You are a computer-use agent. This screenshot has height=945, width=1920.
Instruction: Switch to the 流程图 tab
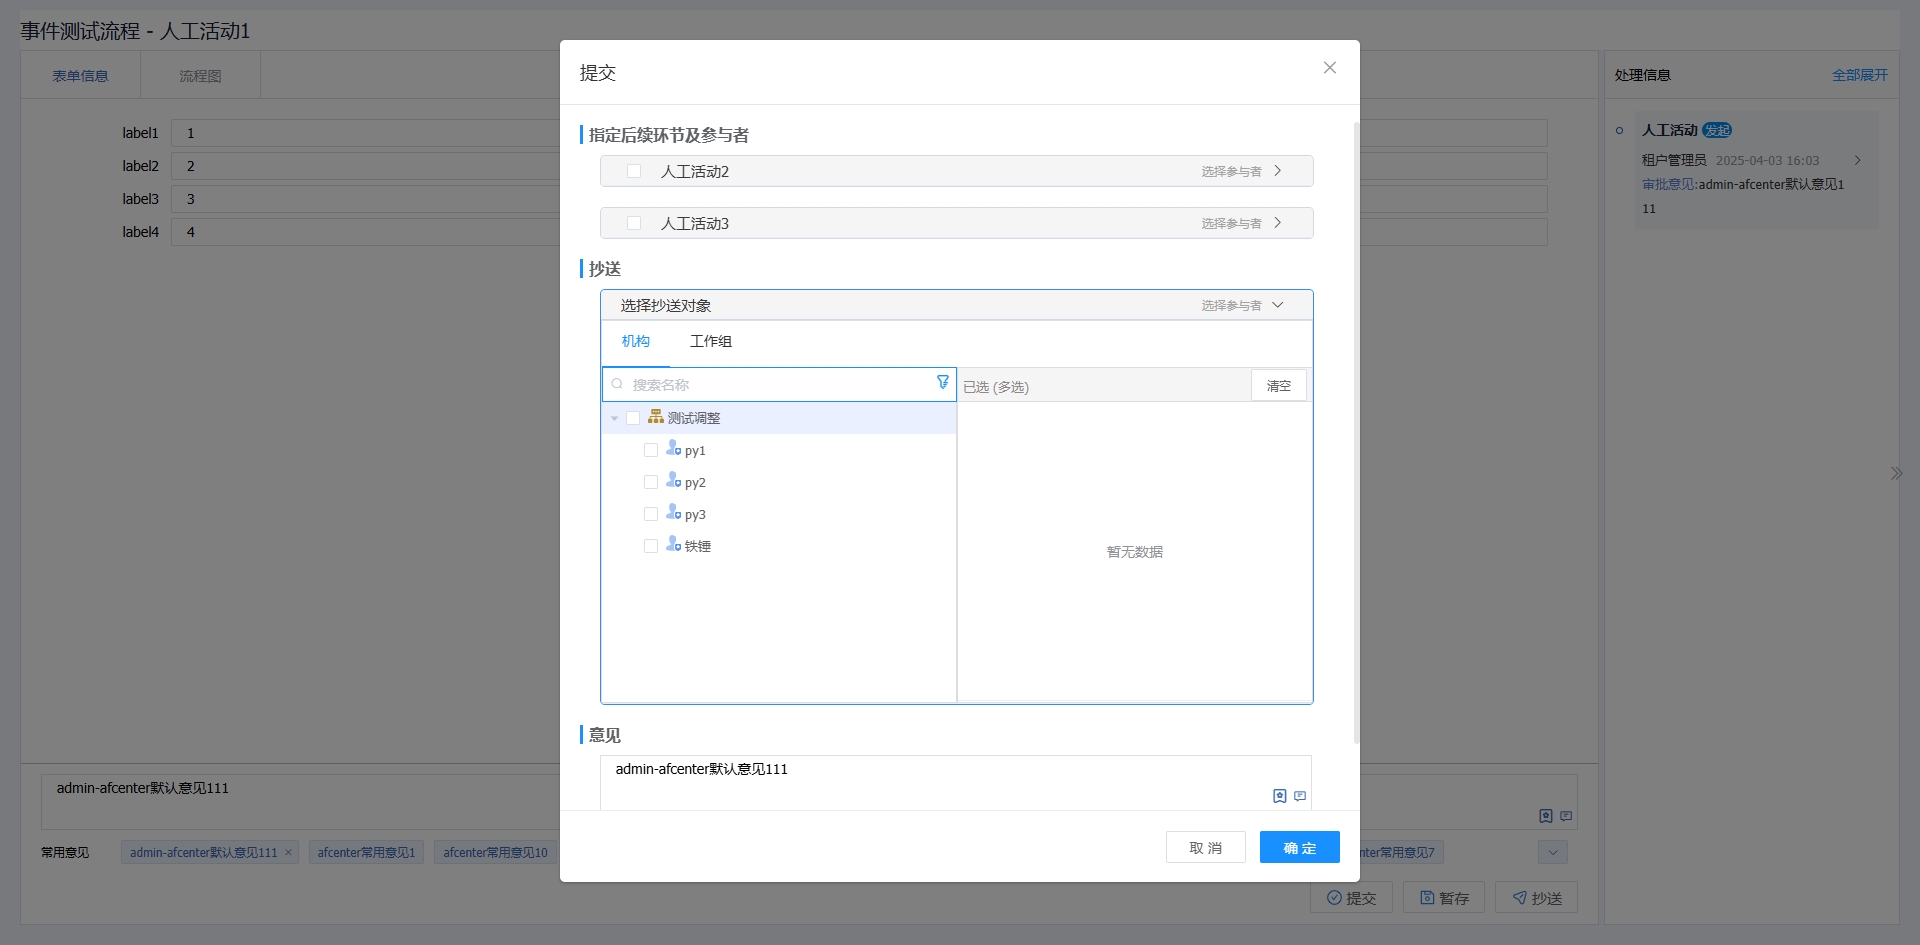click(x=200, y=74)
